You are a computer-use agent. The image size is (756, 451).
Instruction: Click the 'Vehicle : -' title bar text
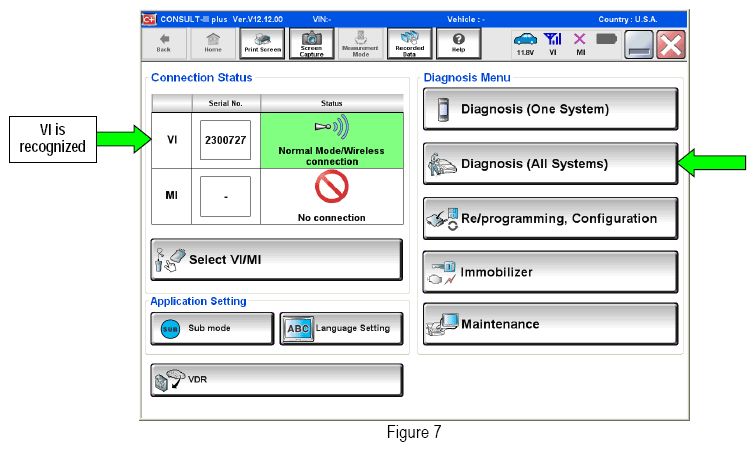(466, 19)
